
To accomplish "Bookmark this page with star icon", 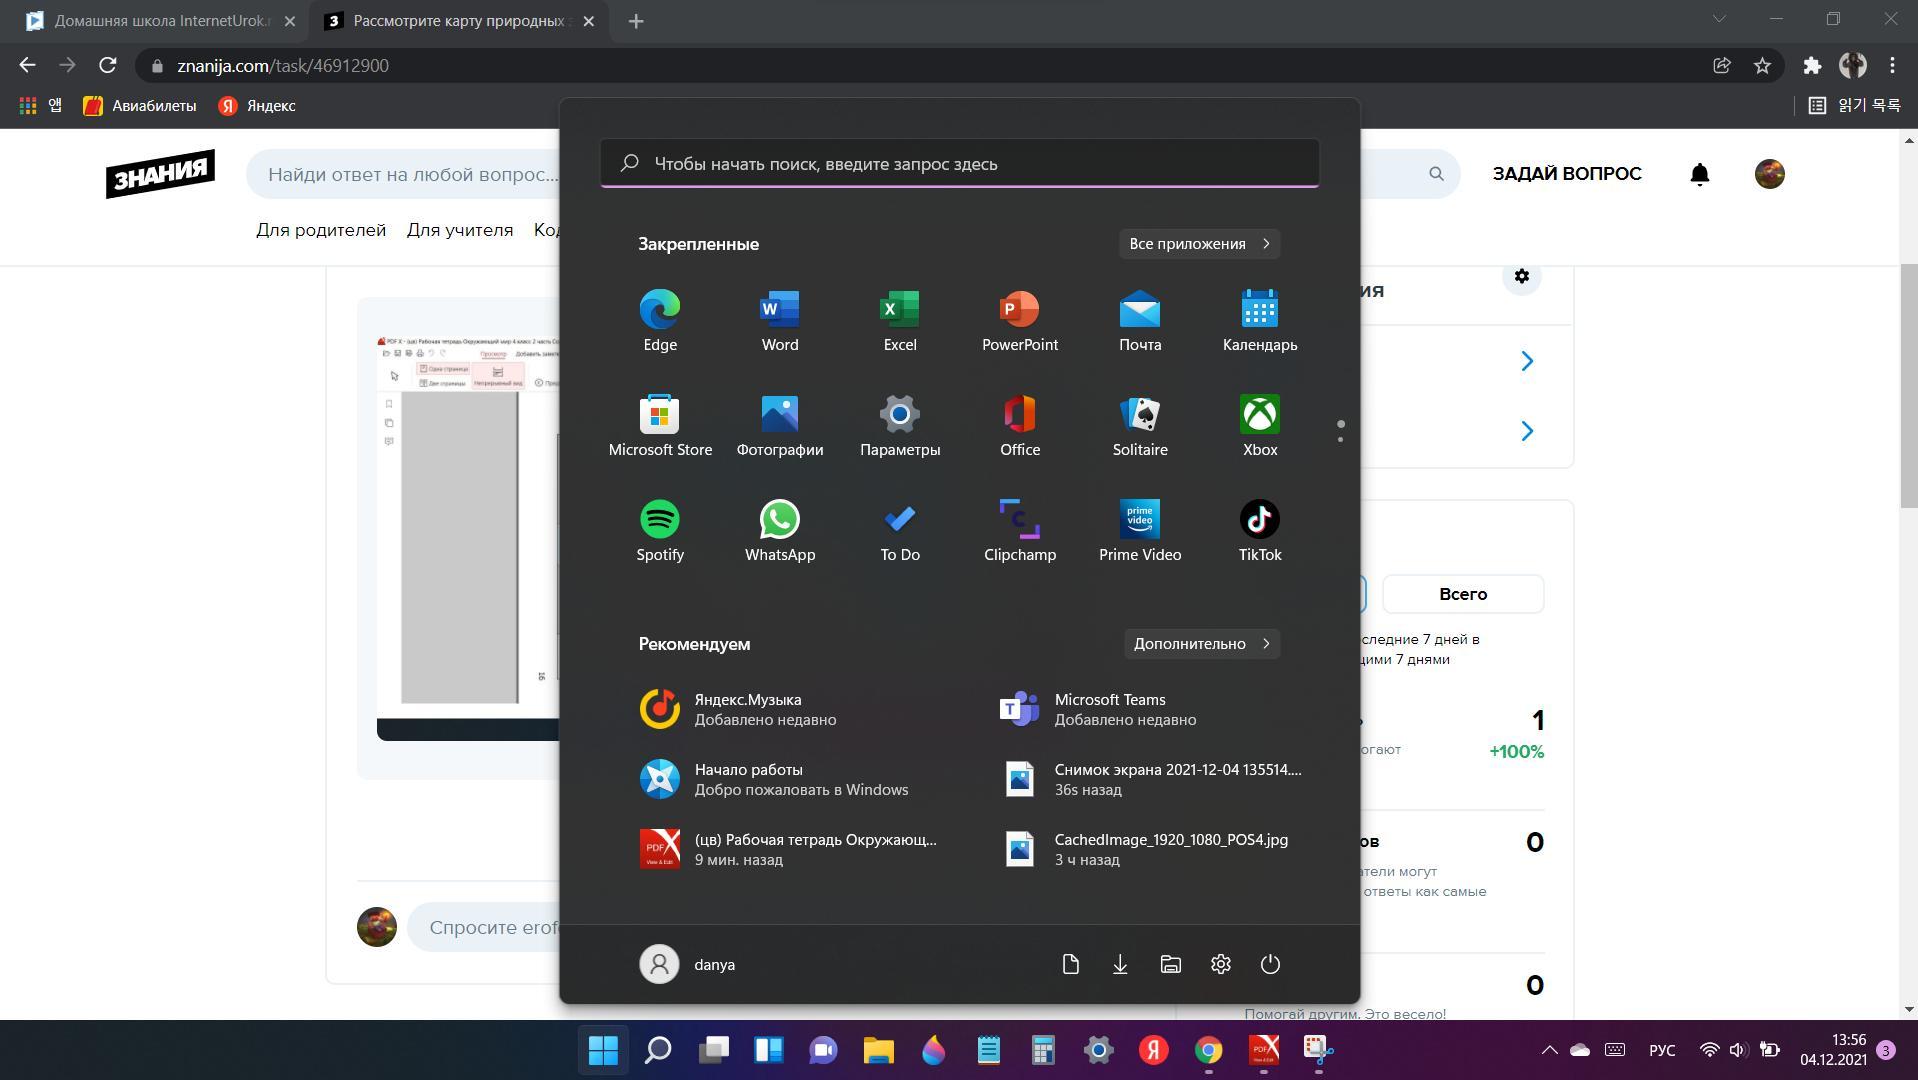I will (x=1762, y=66).
